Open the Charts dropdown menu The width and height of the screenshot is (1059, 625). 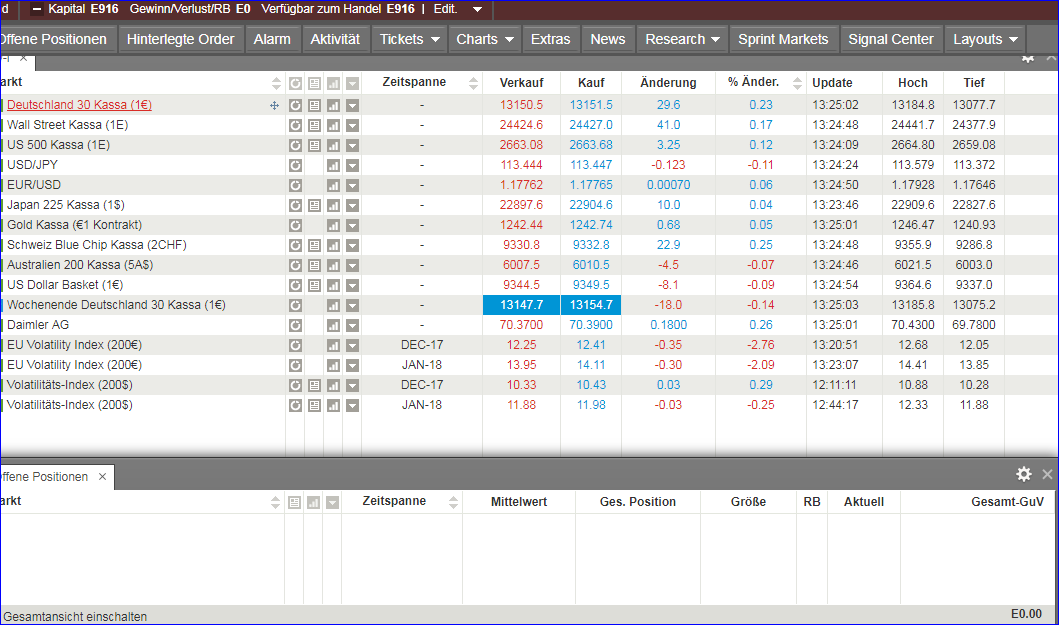click(x=484, y=39)
